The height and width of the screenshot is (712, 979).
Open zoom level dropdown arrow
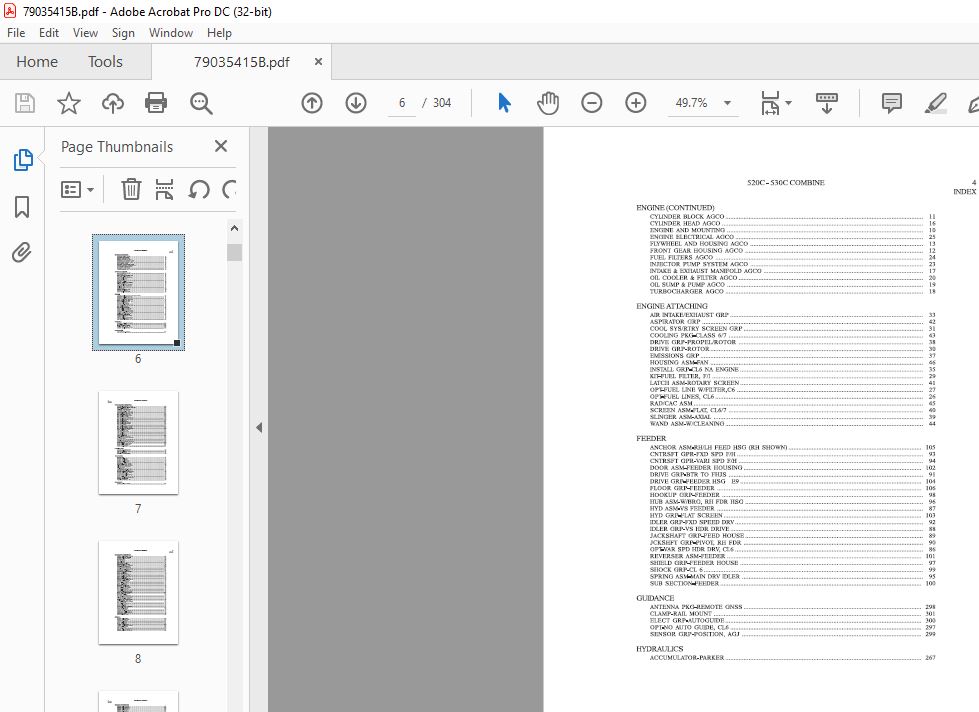[727, 103]
